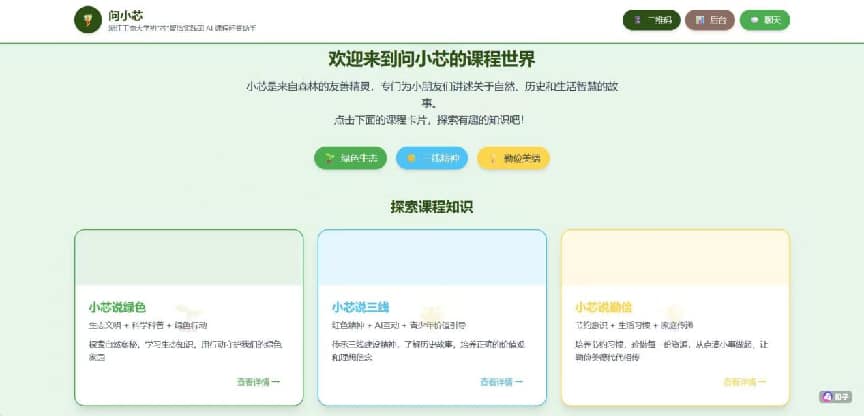Open the 聊天 chat button
The height and width of the screenshot is (416, 864).
pos(764,20)
